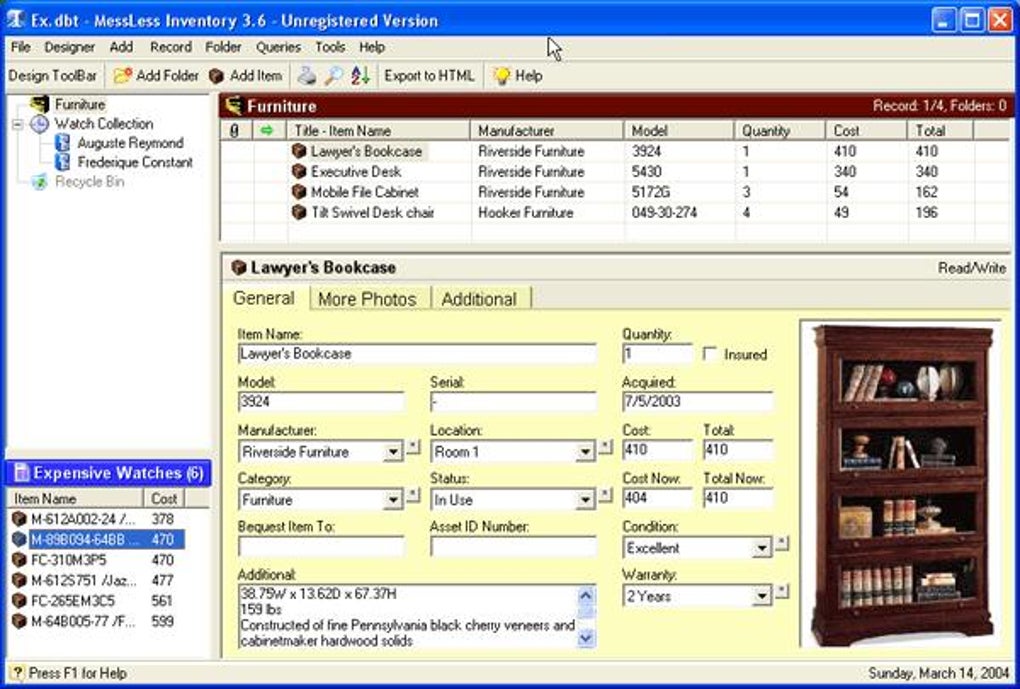Click the Expensive Watches query header
This screenshot has height=689, width=1020.
(108, 473)
